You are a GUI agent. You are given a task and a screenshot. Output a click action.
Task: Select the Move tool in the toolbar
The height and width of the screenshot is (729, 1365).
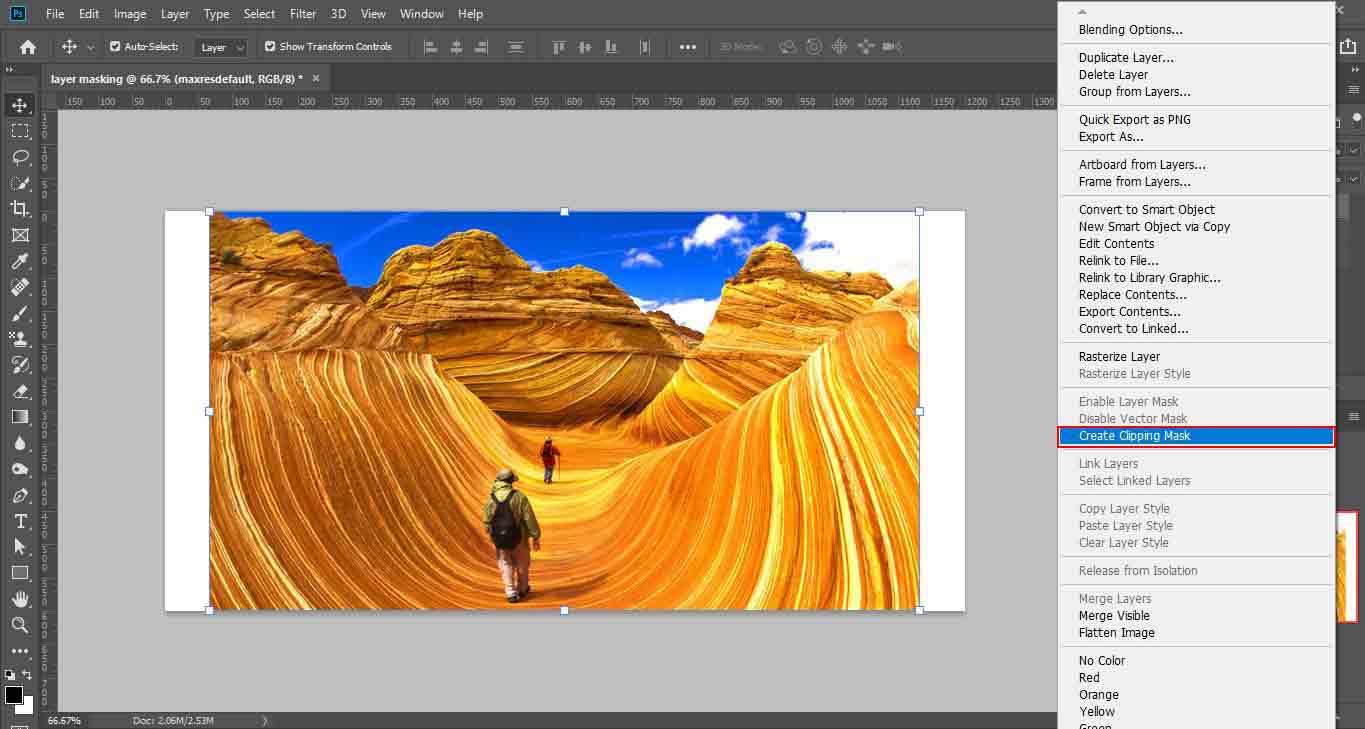pyautogui.click(x=20, y=105)
